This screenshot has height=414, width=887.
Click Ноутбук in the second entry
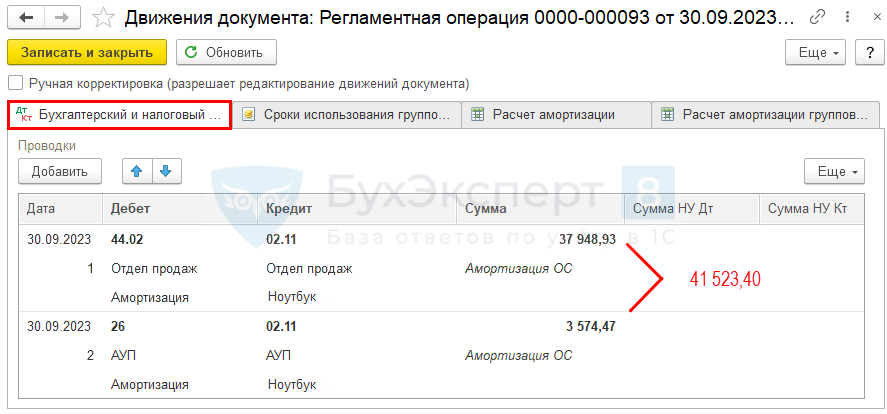click(292, 385)
